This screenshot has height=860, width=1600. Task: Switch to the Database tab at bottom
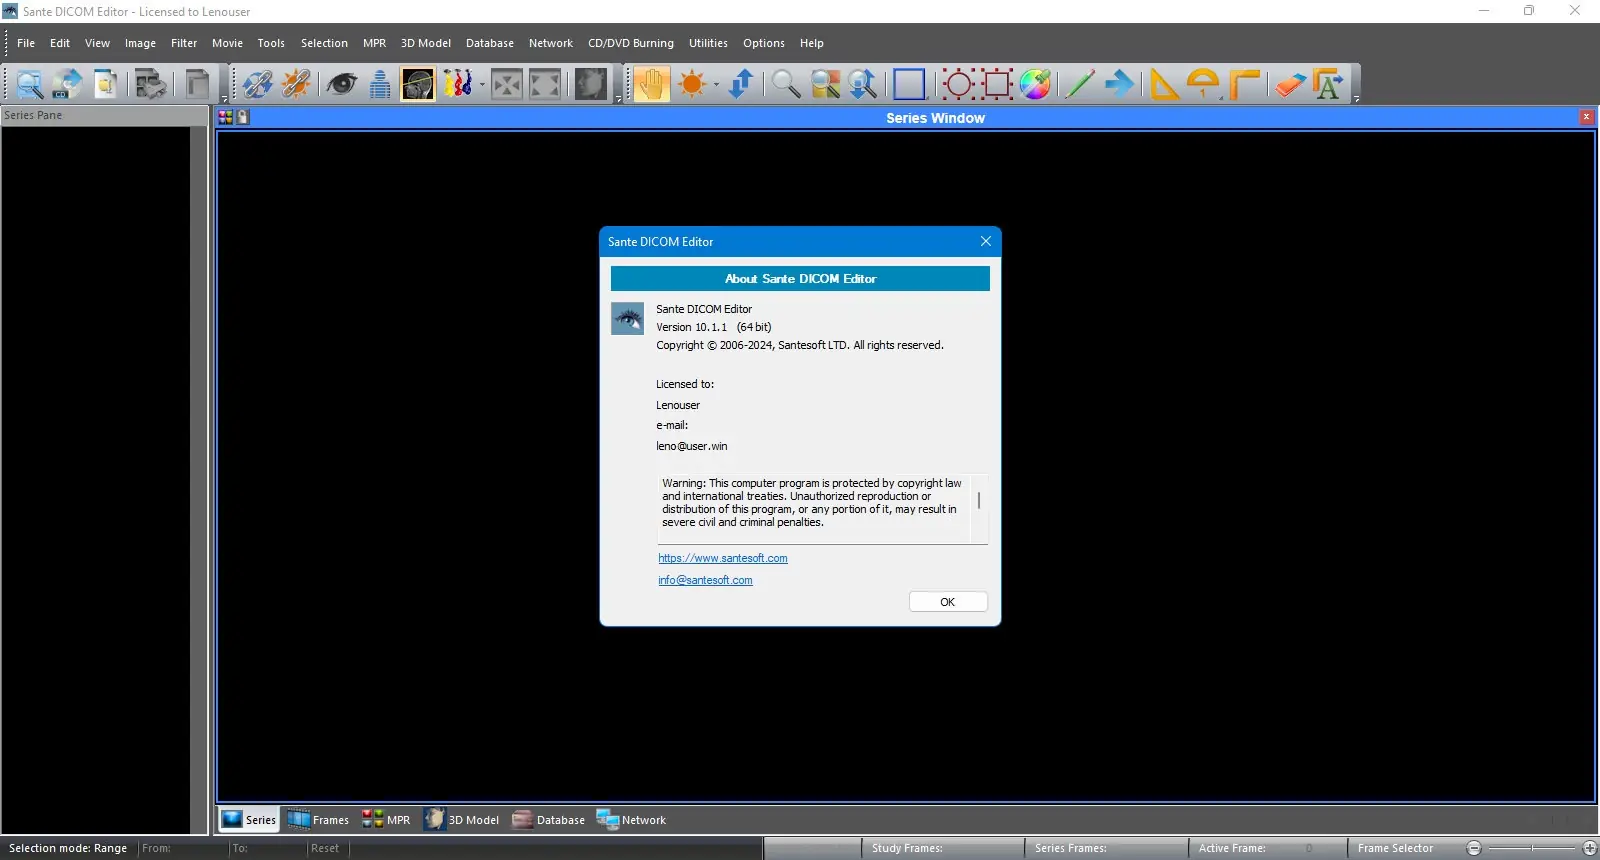[x=549, y=820]
